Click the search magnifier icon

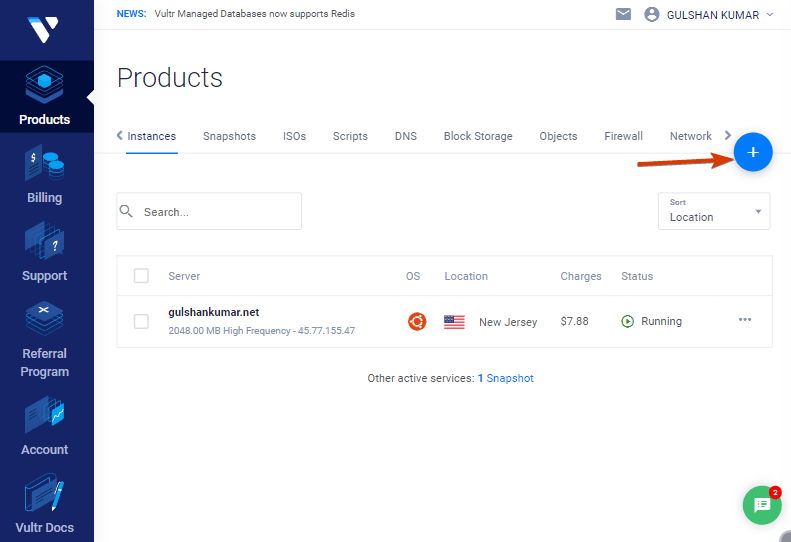coord(126,211)
